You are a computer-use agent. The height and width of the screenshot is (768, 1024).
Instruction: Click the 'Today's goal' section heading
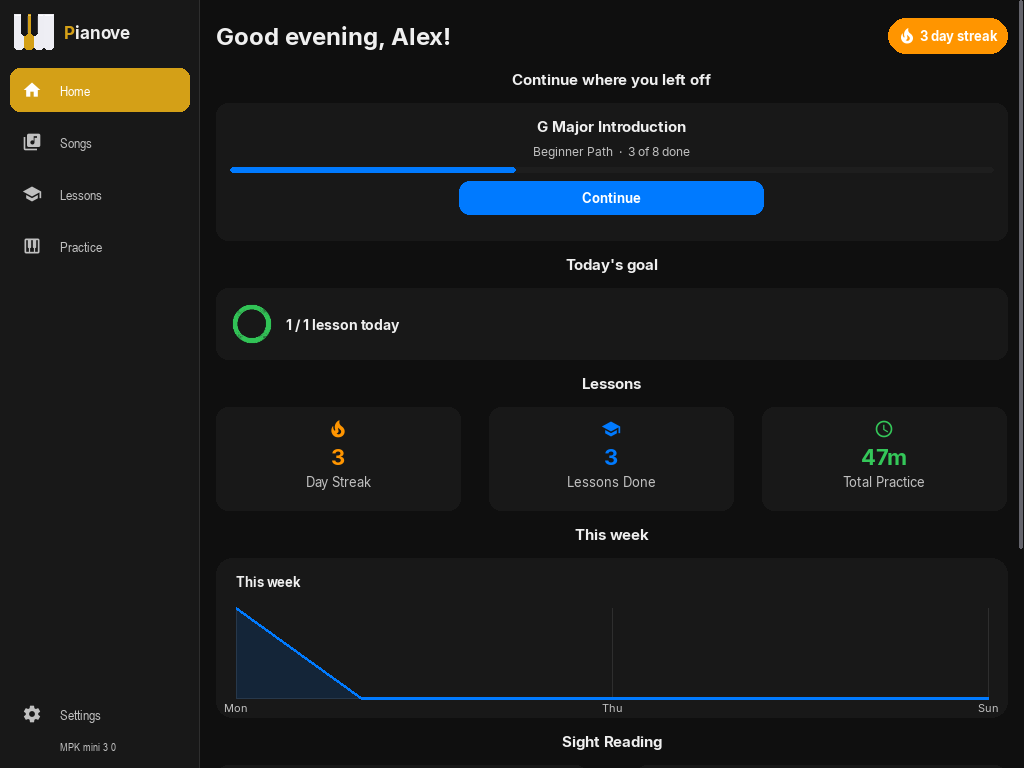612,264
